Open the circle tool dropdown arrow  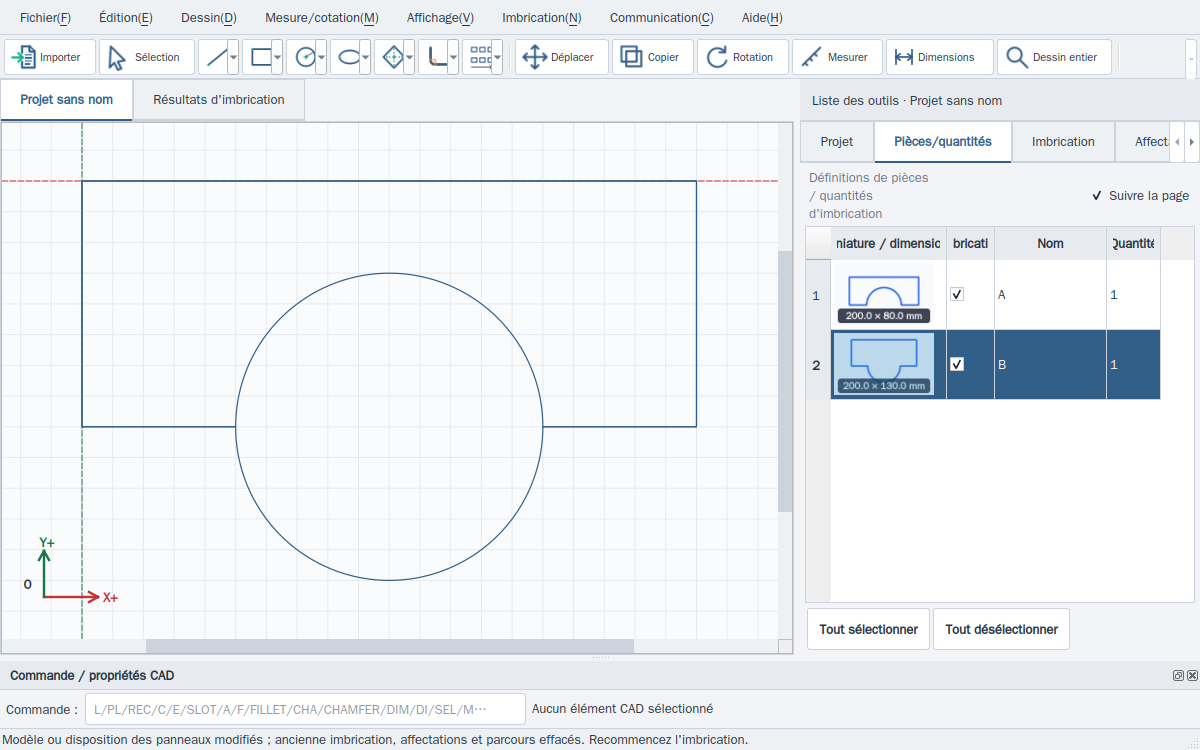pos(321,57)
